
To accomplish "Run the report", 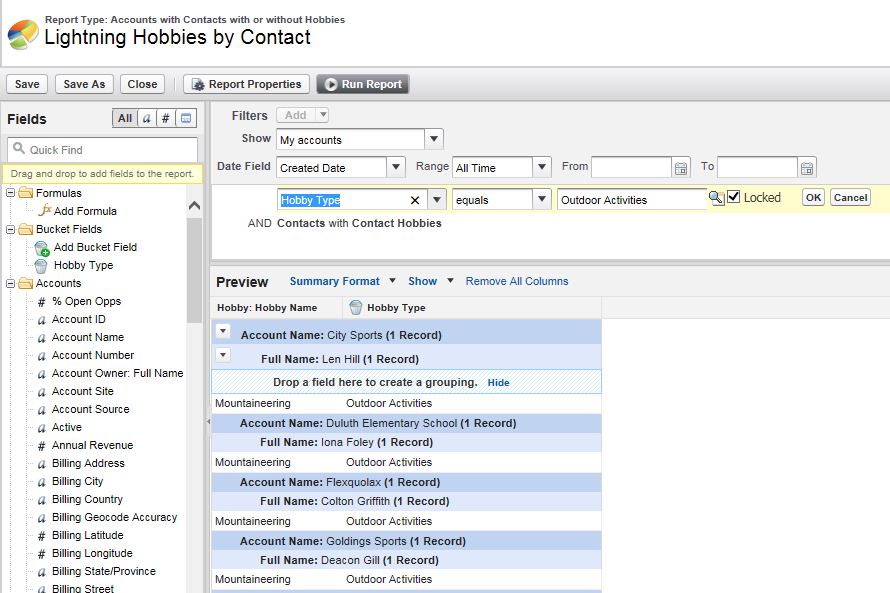I will pyautogui.click(x=363, y=84).
